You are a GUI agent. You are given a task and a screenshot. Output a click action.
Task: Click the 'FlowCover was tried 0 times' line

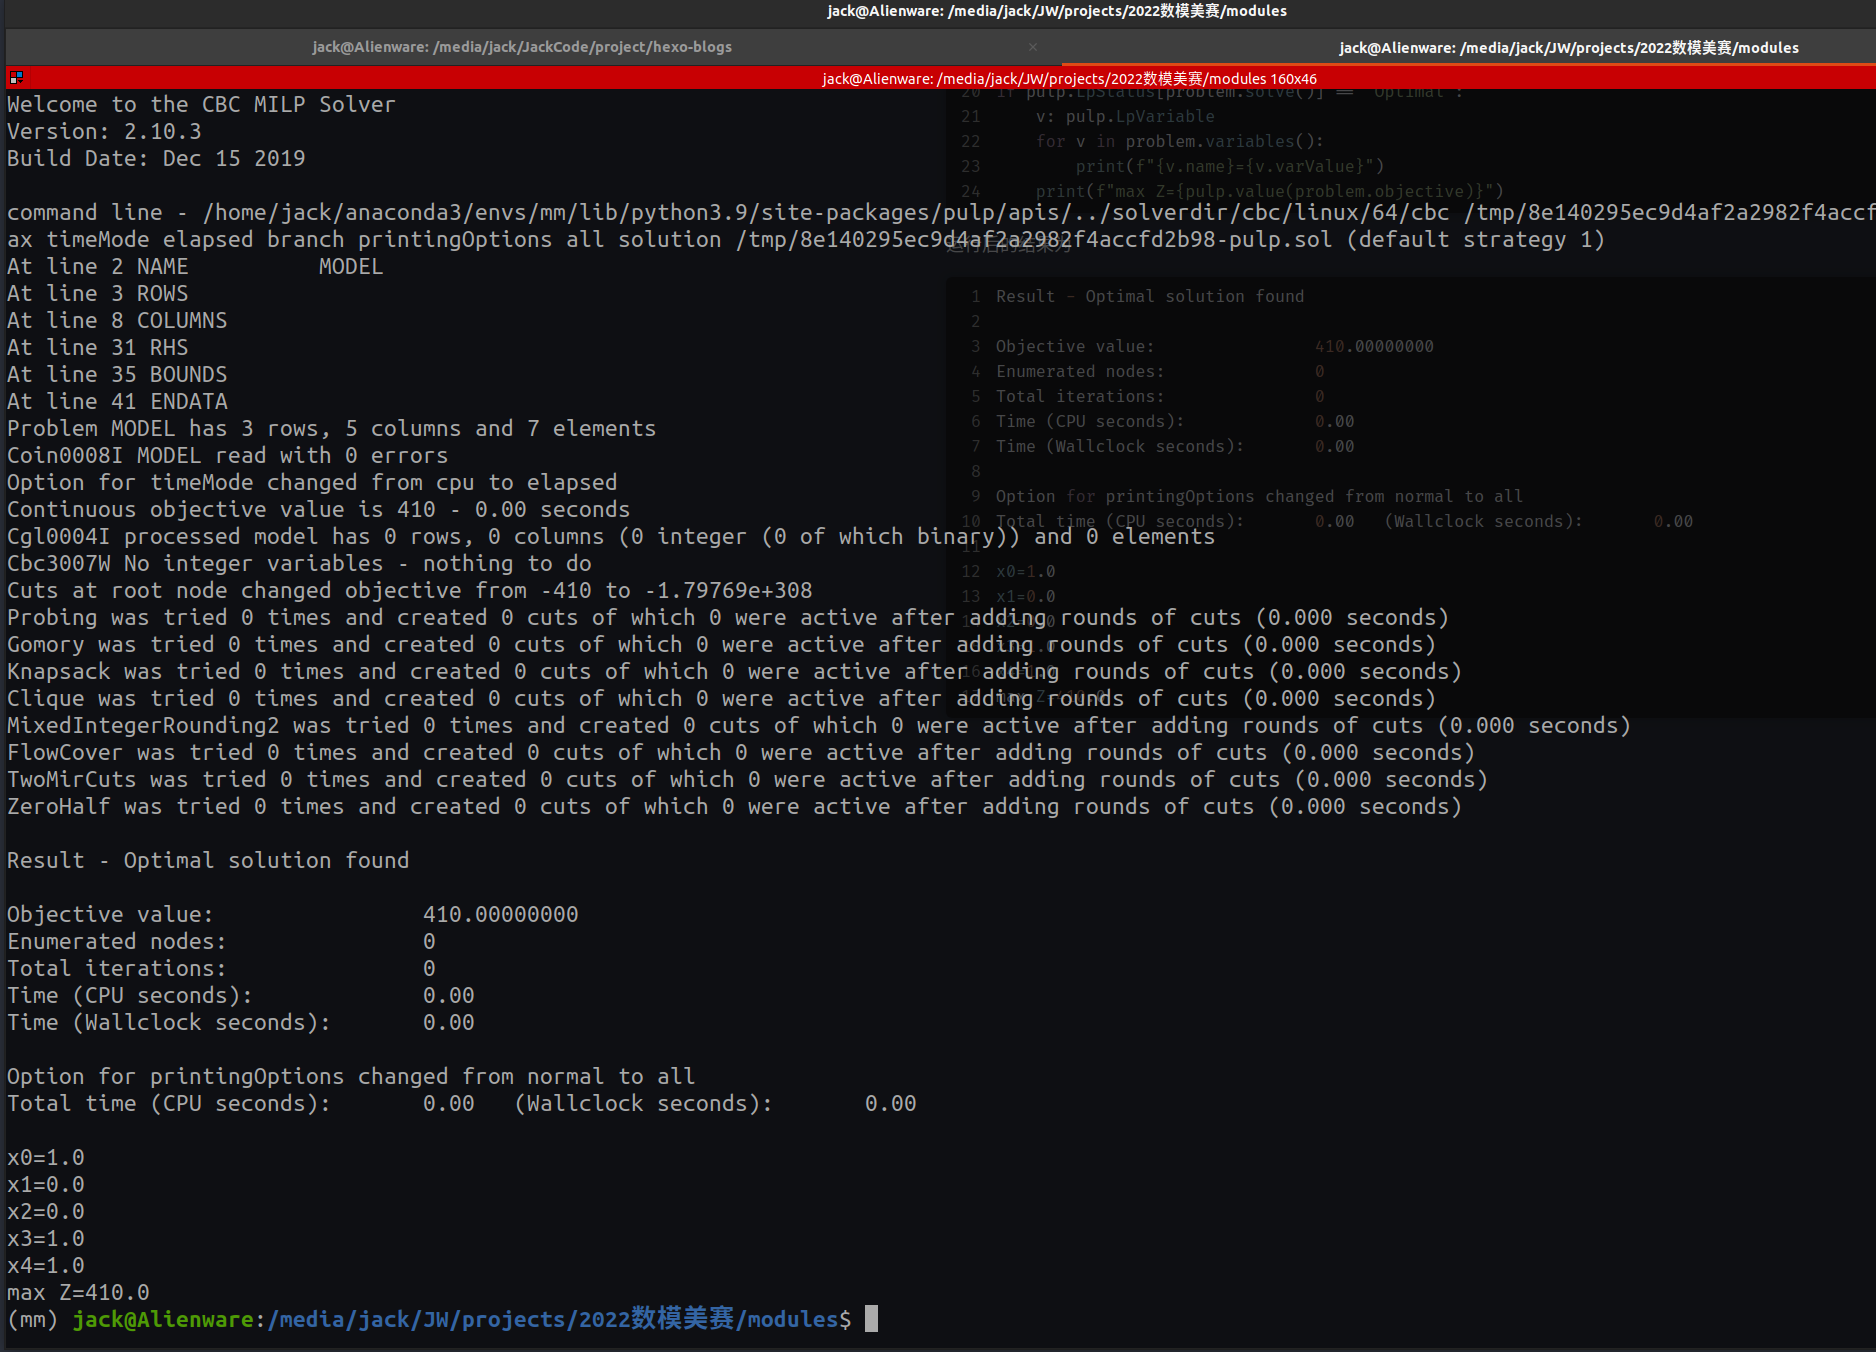click(741, 753)
